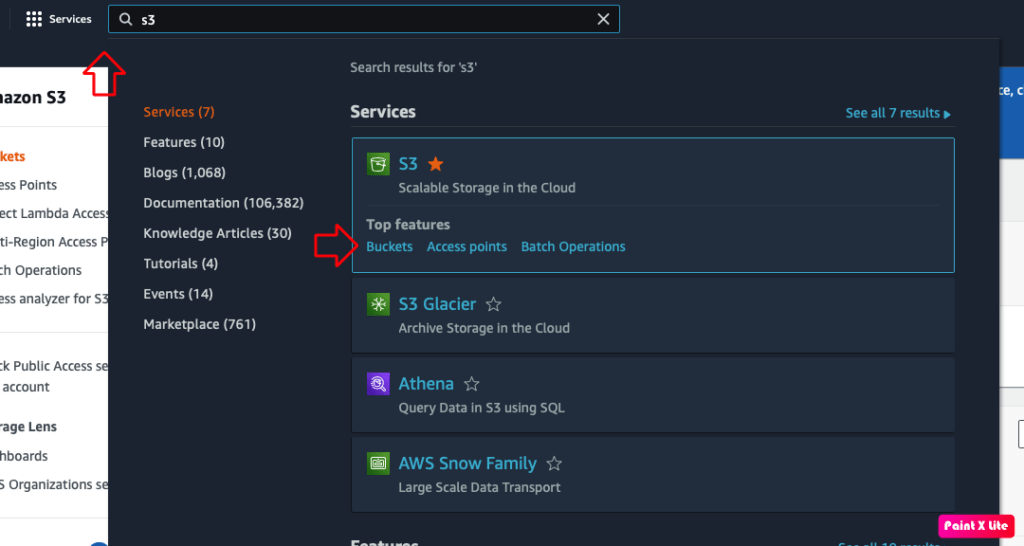1024x546 pixels.
Task: Open the S3 Glacier service link
Action: [438, 304]
